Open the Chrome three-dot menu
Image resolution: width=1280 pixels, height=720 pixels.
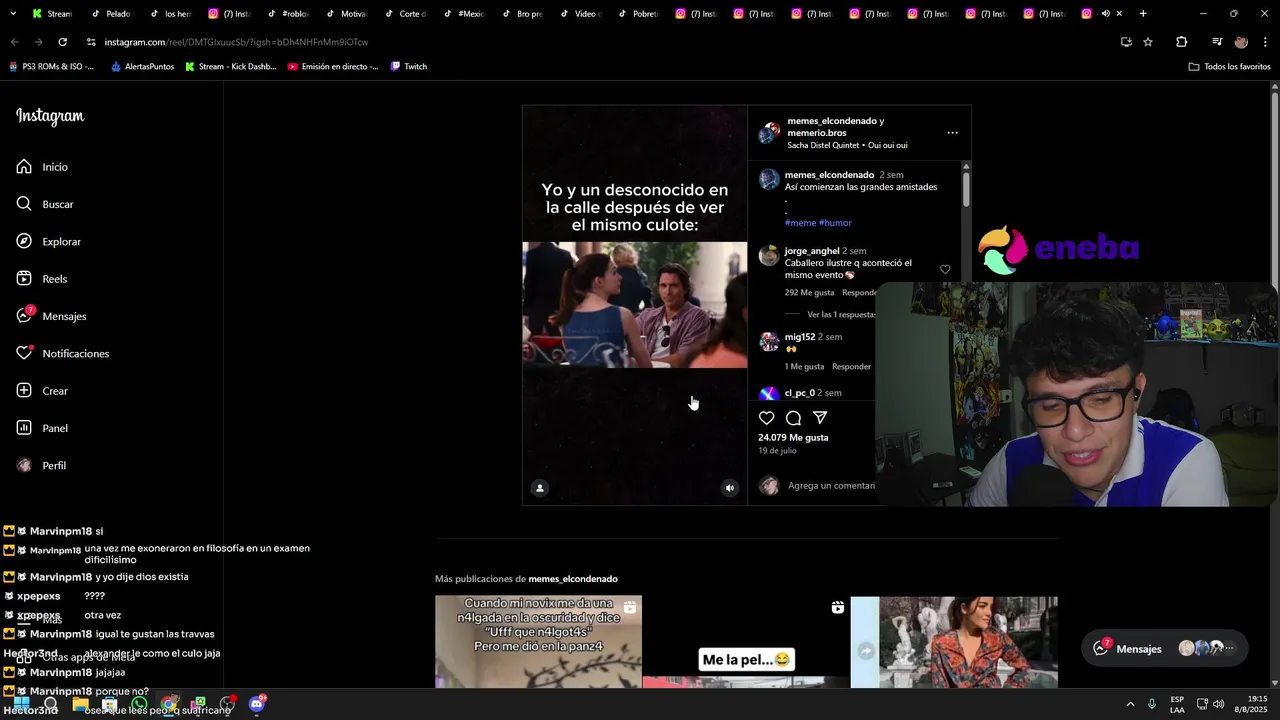pyautogui.click(x=1266, y=42)
